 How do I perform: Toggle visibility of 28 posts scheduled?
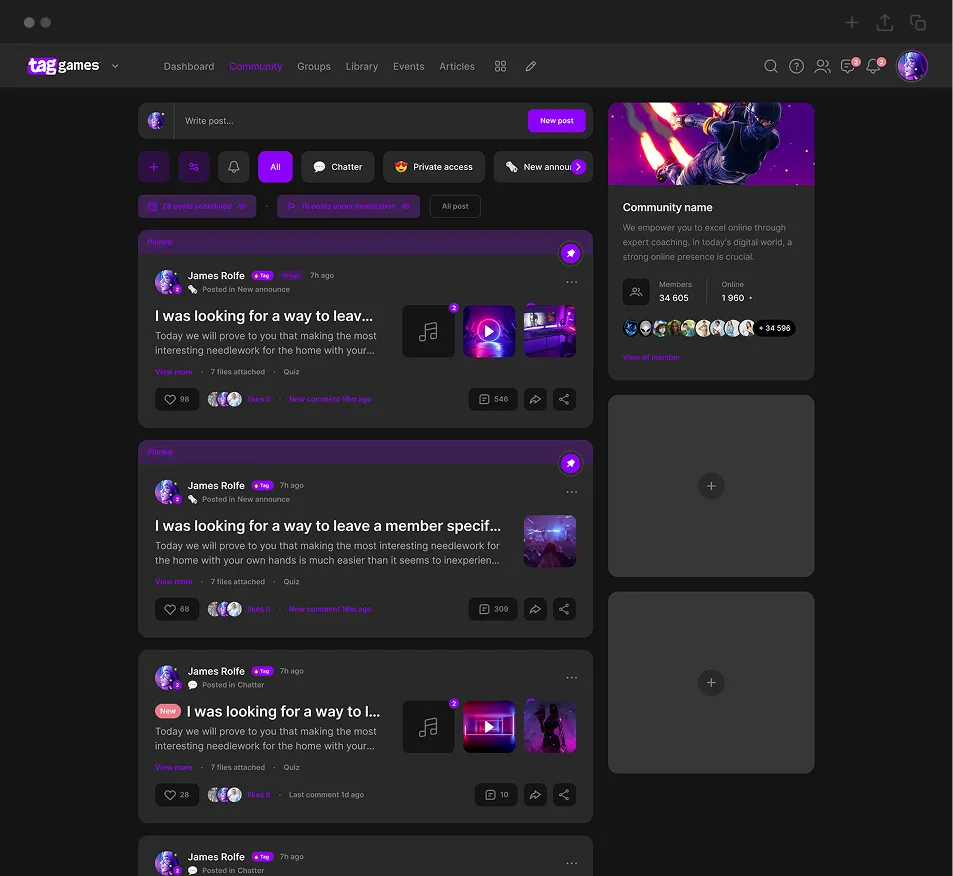point(241,206)
